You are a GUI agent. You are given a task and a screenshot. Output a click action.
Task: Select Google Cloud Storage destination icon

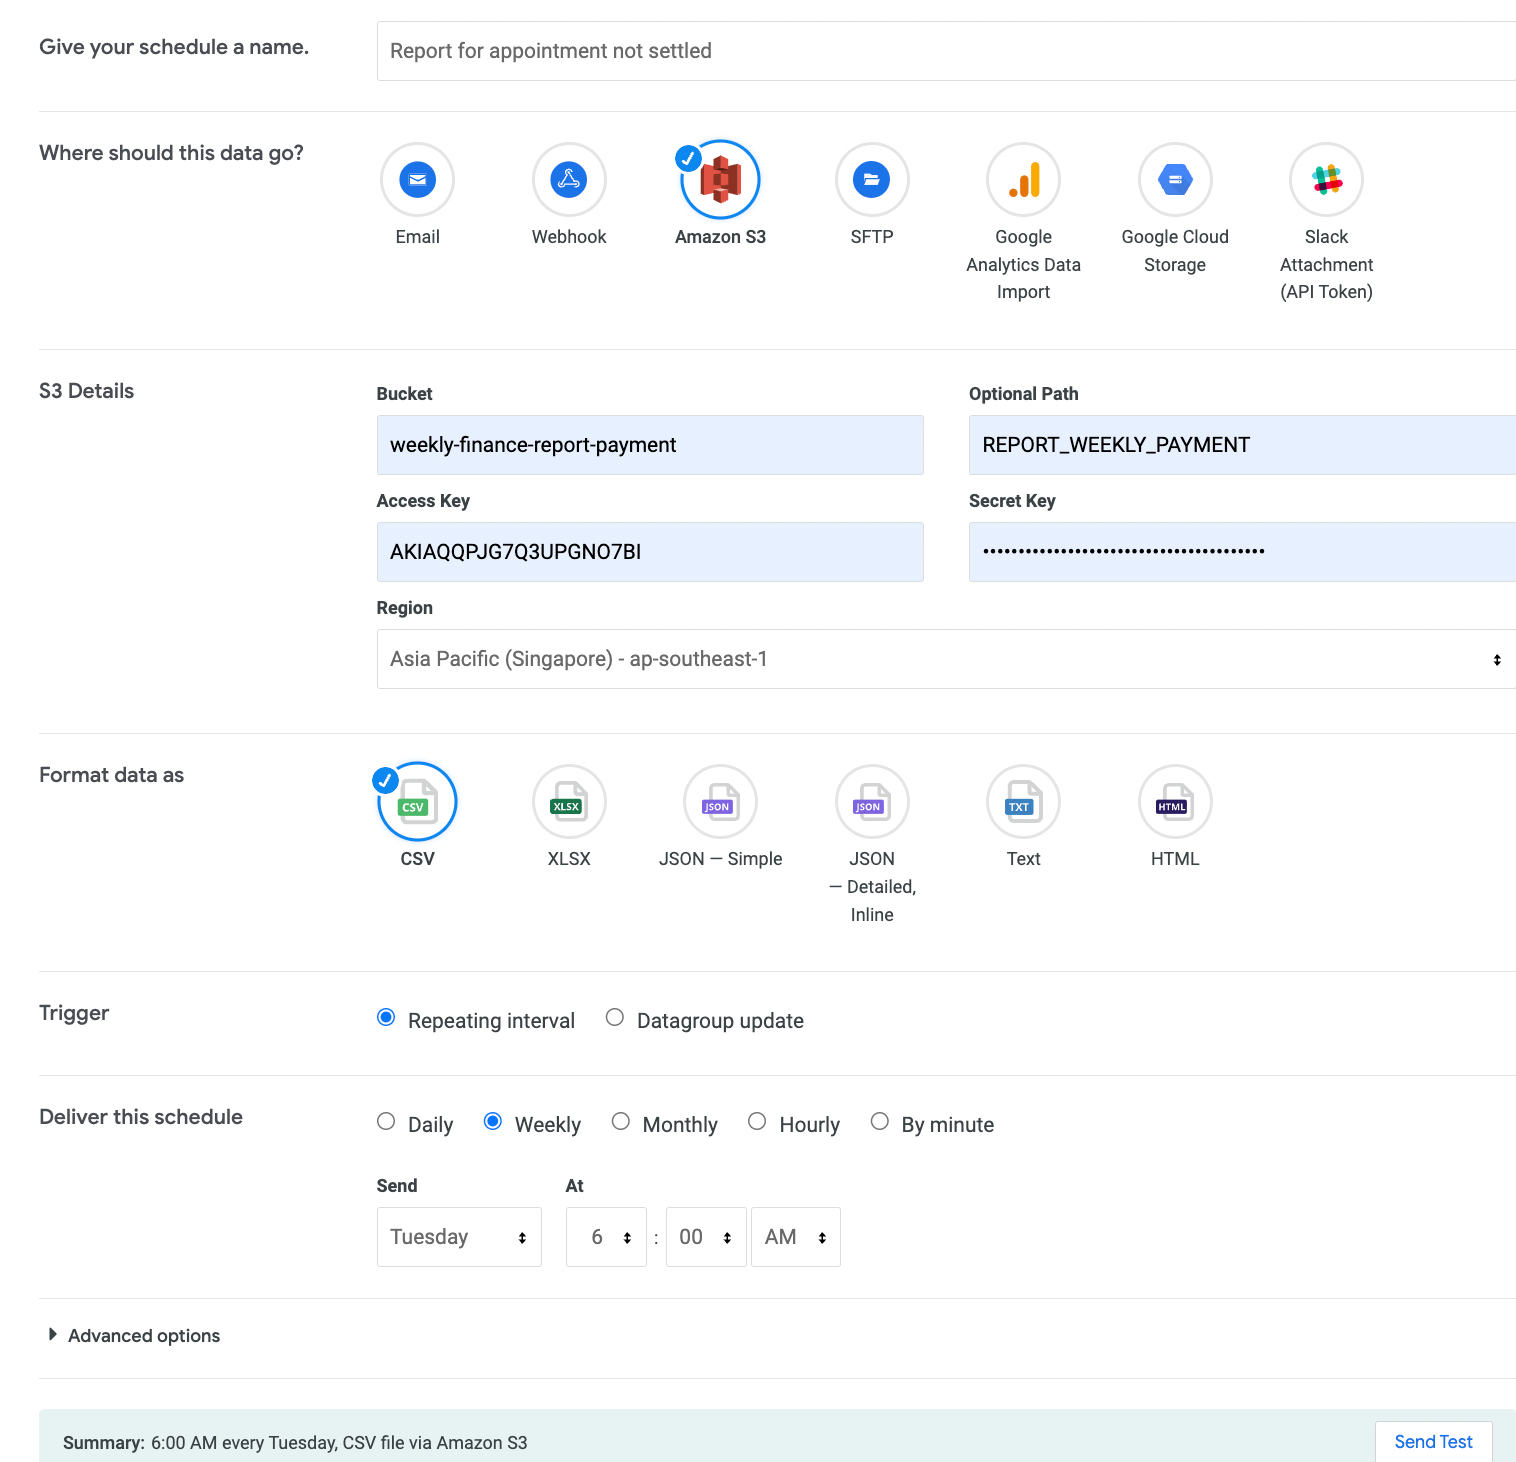tap(1175, 180)
